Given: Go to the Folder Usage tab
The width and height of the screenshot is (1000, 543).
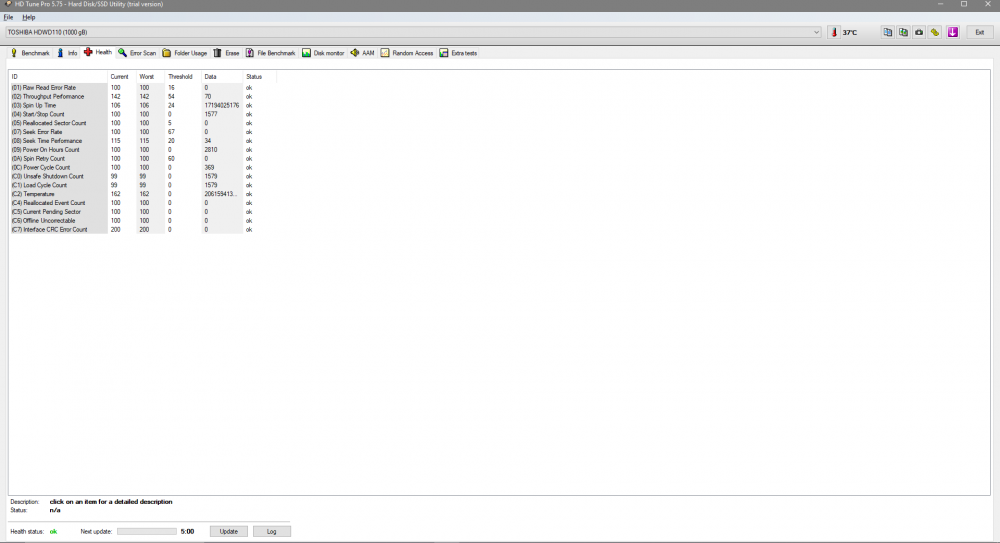Looking at the screenshot, I should (185, 53).
